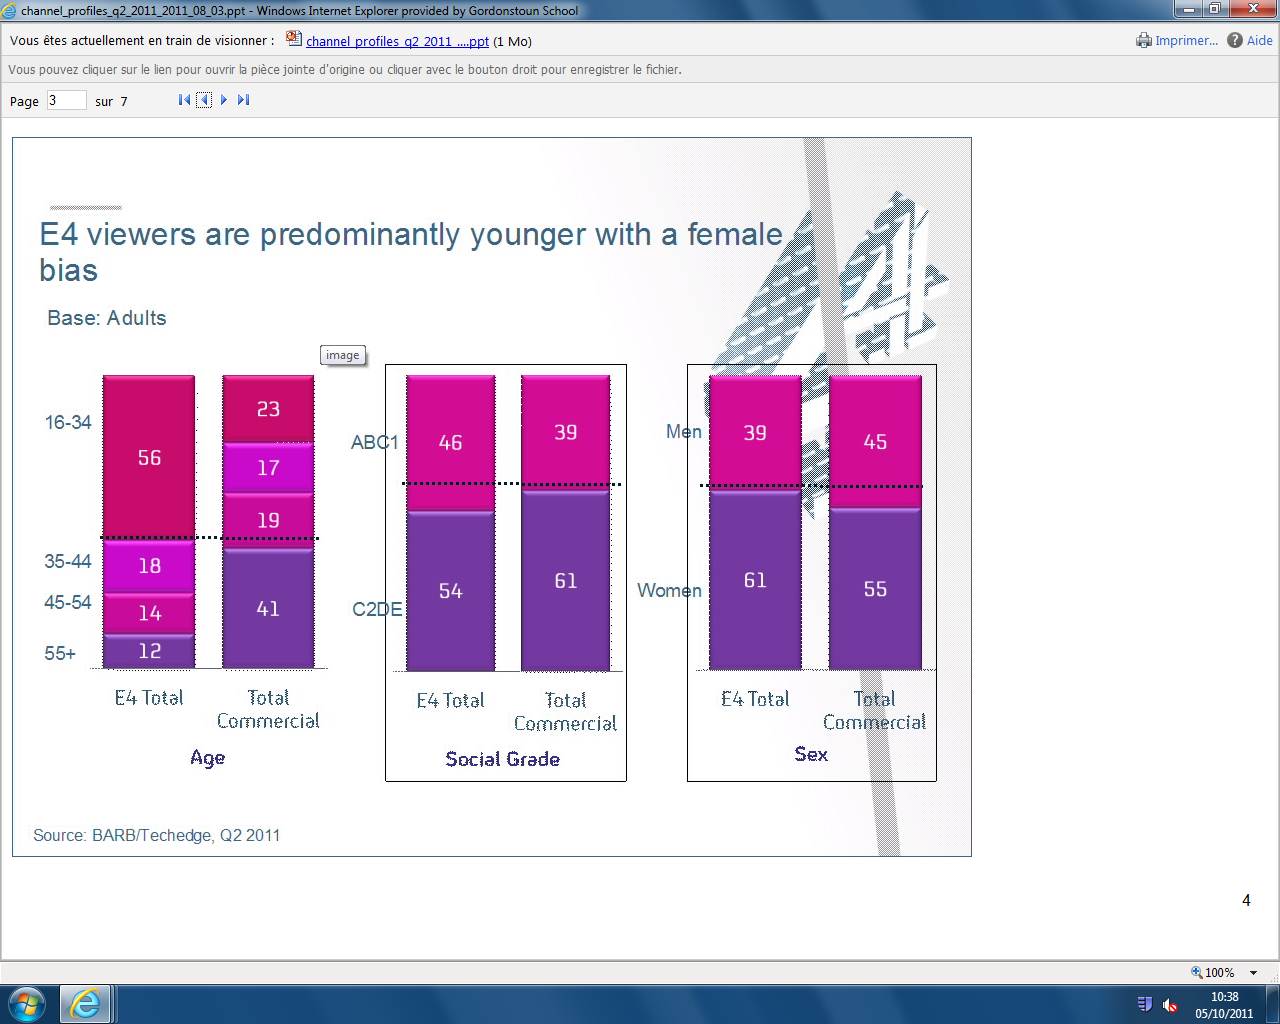This screenshot has width=1280, height=1024.
Task: Open the Windows Start menu
Action: [x=27, y=1003]
